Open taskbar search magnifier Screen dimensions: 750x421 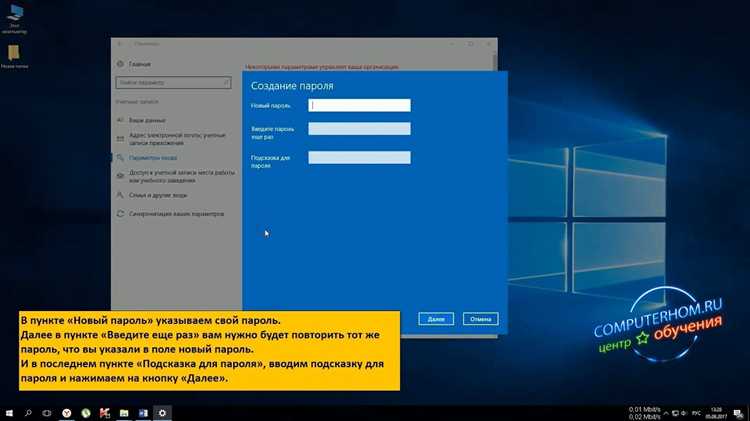pyautogui.click(x=28, y=413)
